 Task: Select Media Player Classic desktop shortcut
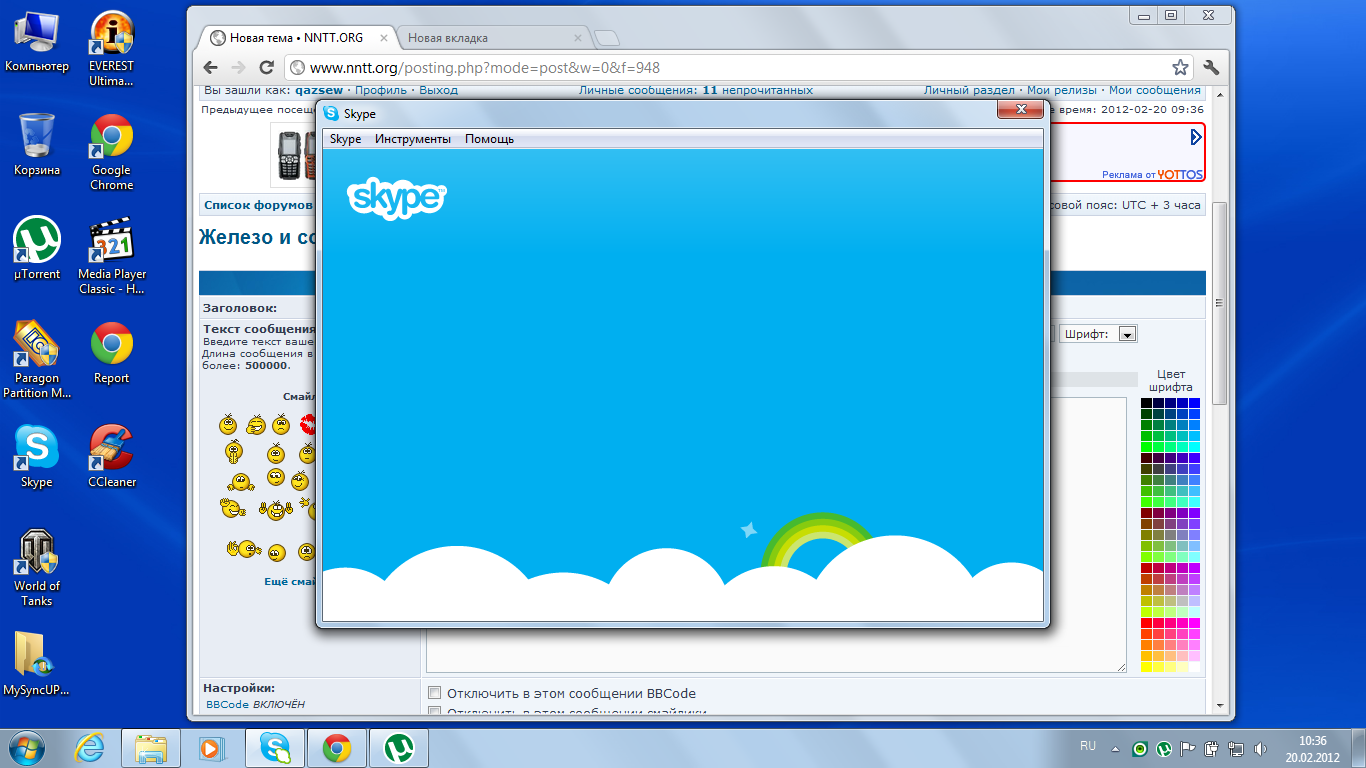[x=111, y=257]
